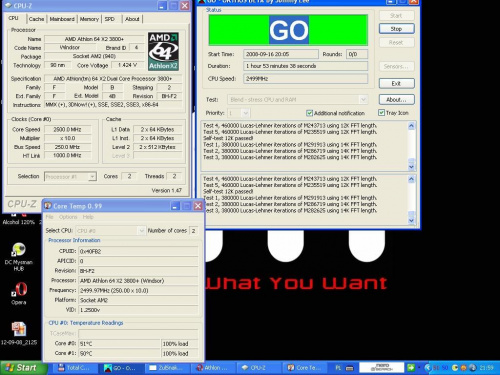Open the File menu in Core Temp
Screen dimensions: 500x375
pyautogui.click(x=50, y=217)
